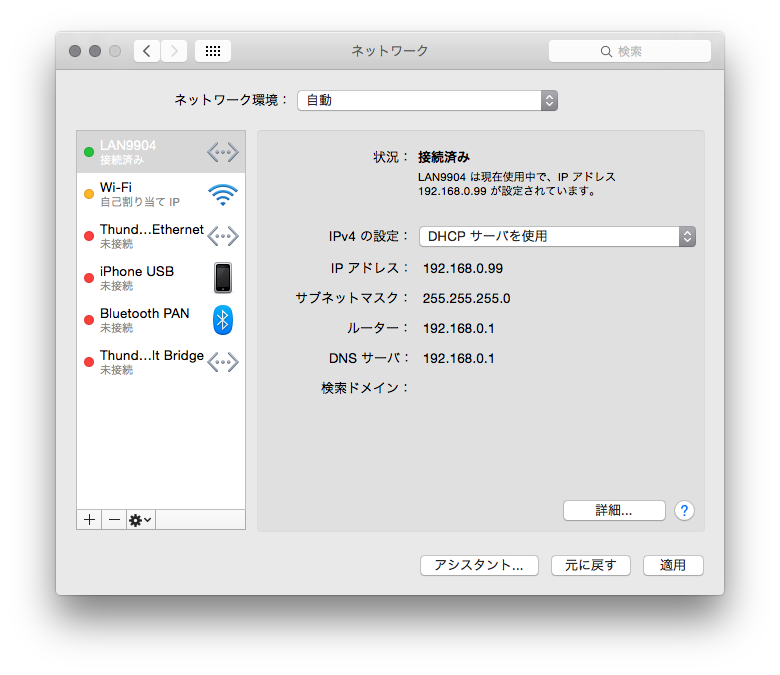Click the Thund...Ethernet arrows icon
This screenshot has width=780, height=675.
tap(223, 236)
